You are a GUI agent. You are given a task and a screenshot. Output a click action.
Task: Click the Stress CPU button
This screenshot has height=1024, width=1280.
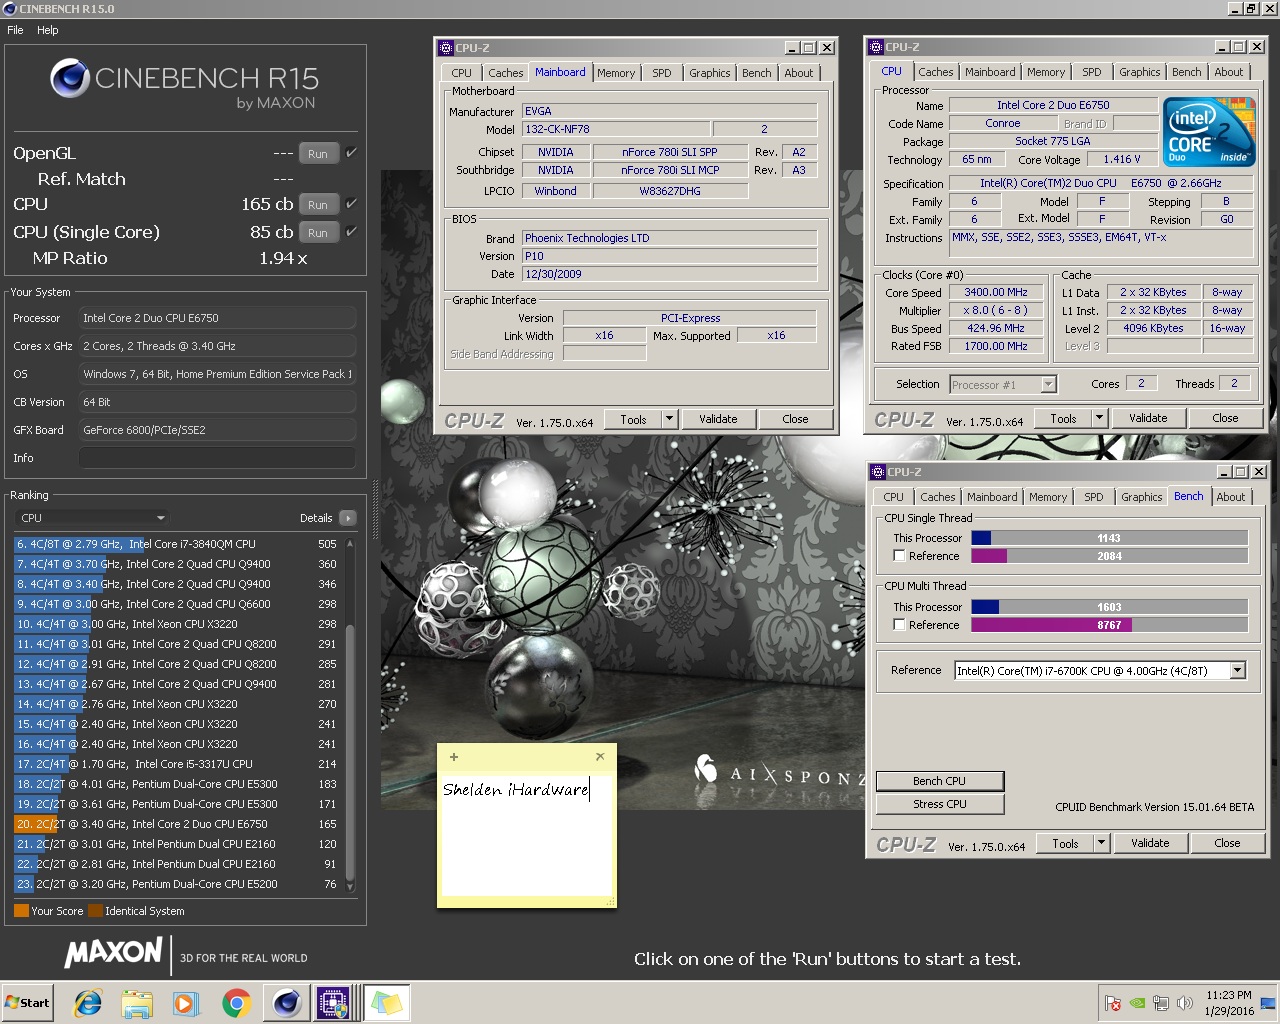click(940, 804)
